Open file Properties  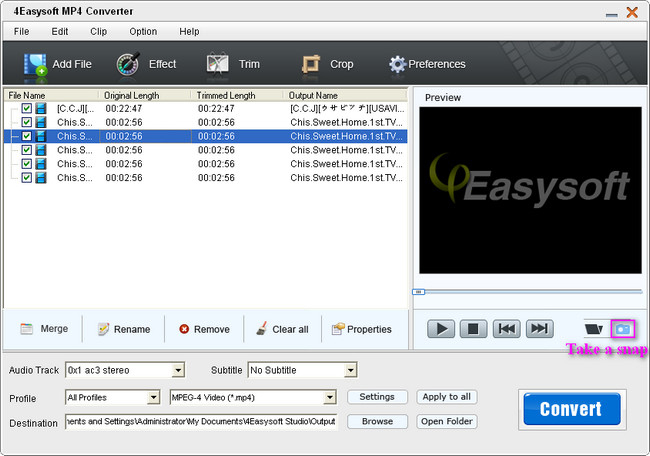(x=361, y=329)
